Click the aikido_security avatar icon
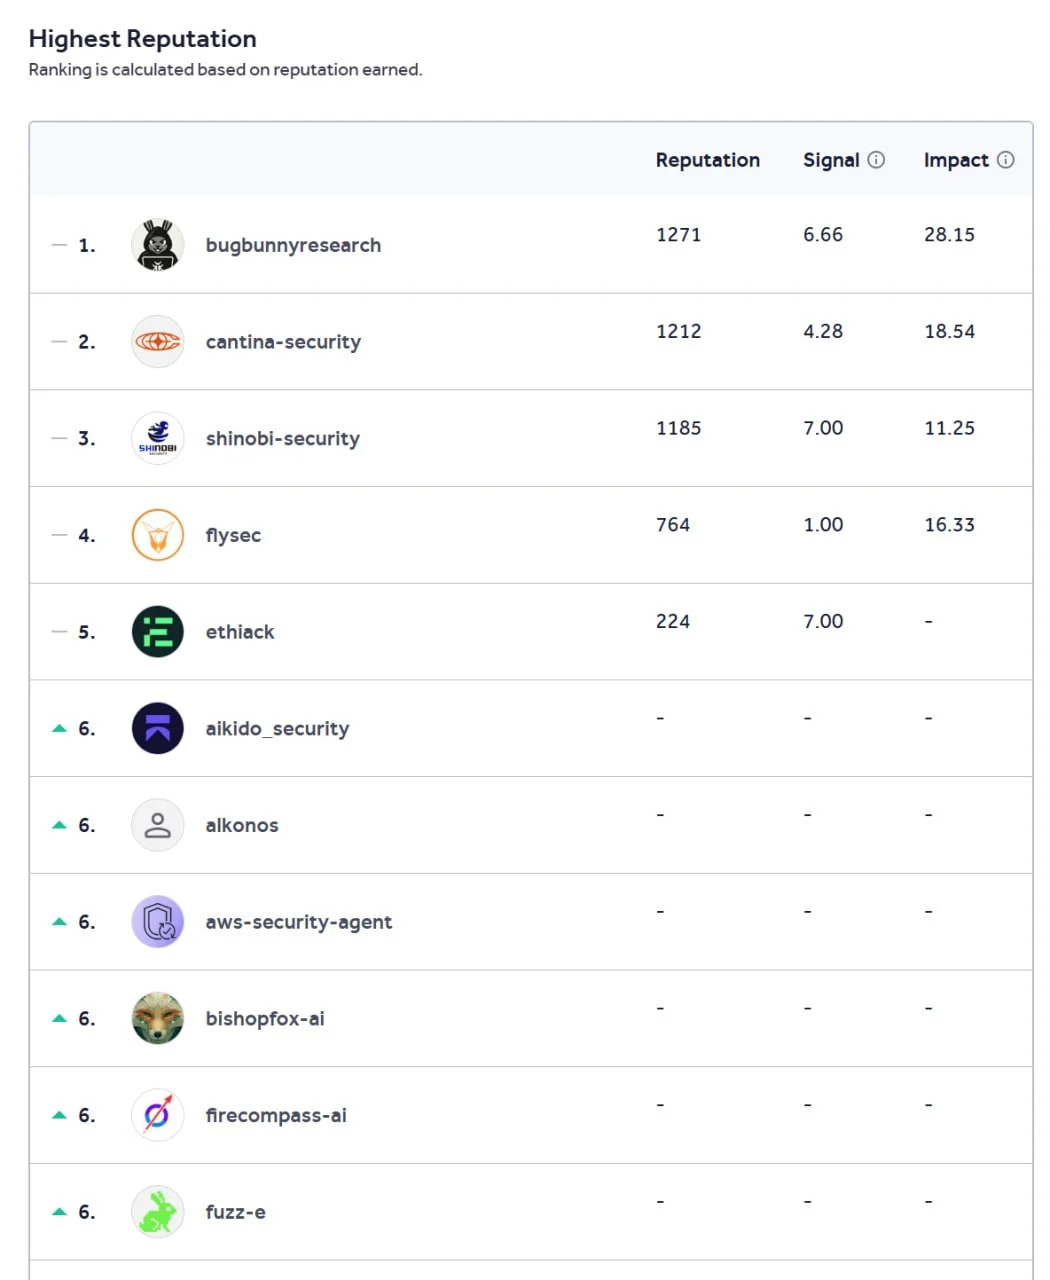1050x1280 pixels. click(157, 728)
